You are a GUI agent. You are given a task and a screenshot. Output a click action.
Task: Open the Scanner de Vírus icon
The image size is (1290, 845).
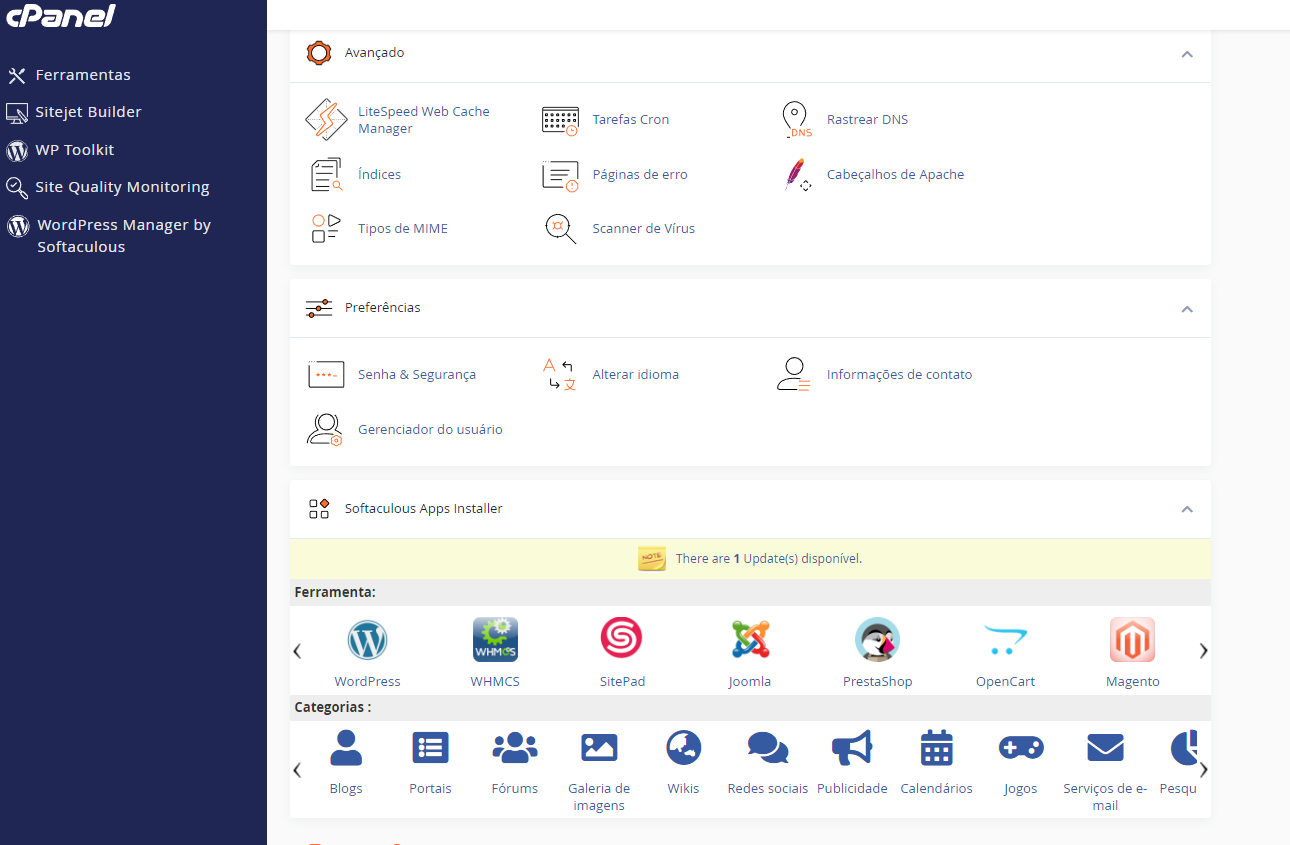pos(560,229)
